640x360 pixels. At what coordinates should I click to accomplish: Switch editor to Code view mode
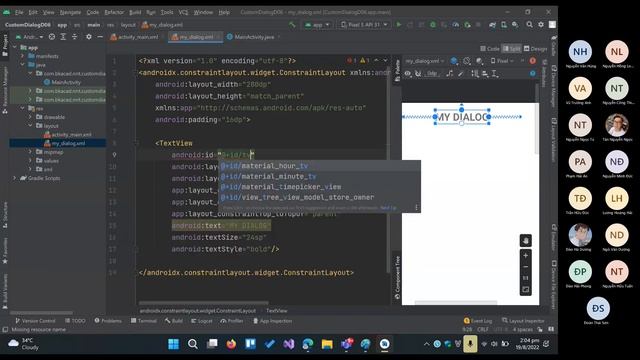point(490,49)
